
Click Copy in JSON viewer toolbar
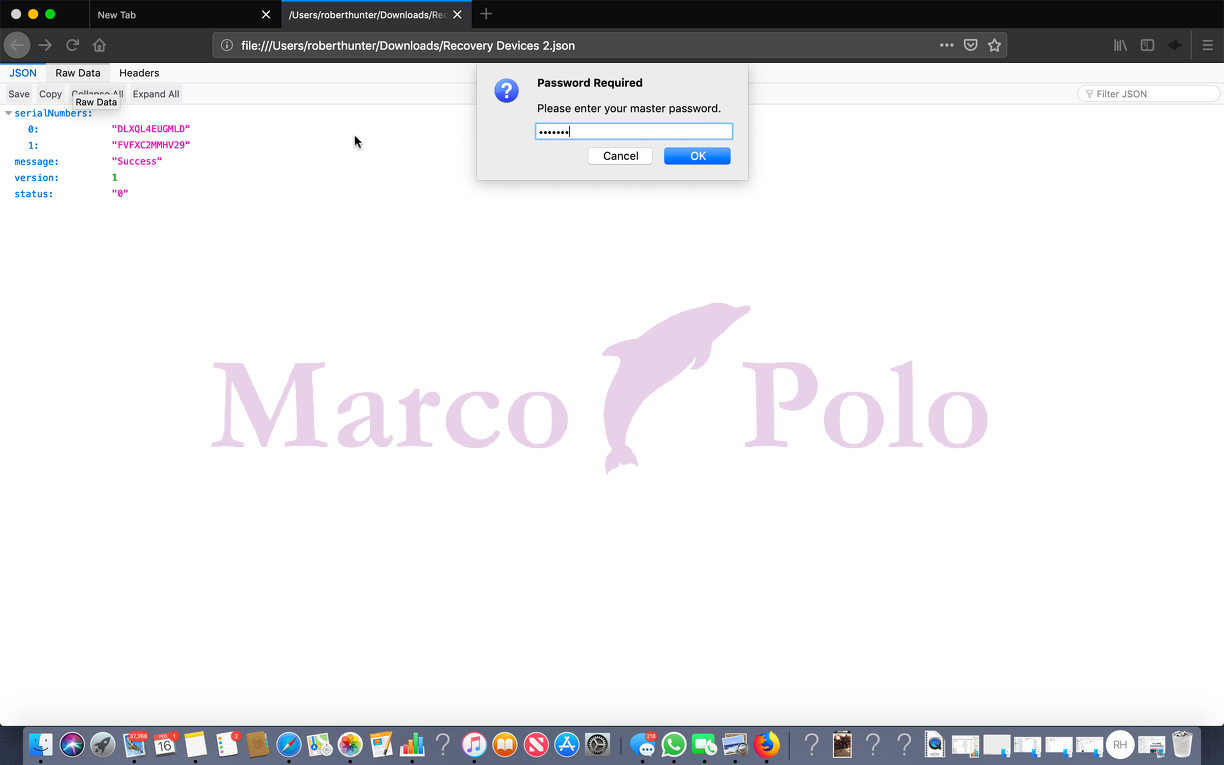[x=50, y=94]
